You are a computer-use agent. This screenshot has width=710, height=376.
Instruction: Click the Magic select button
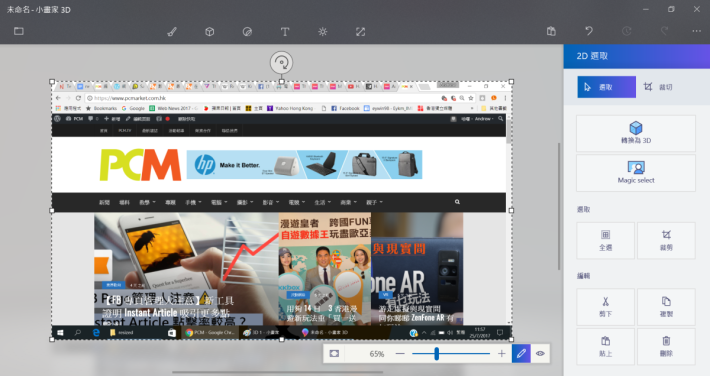pos(636,173)
